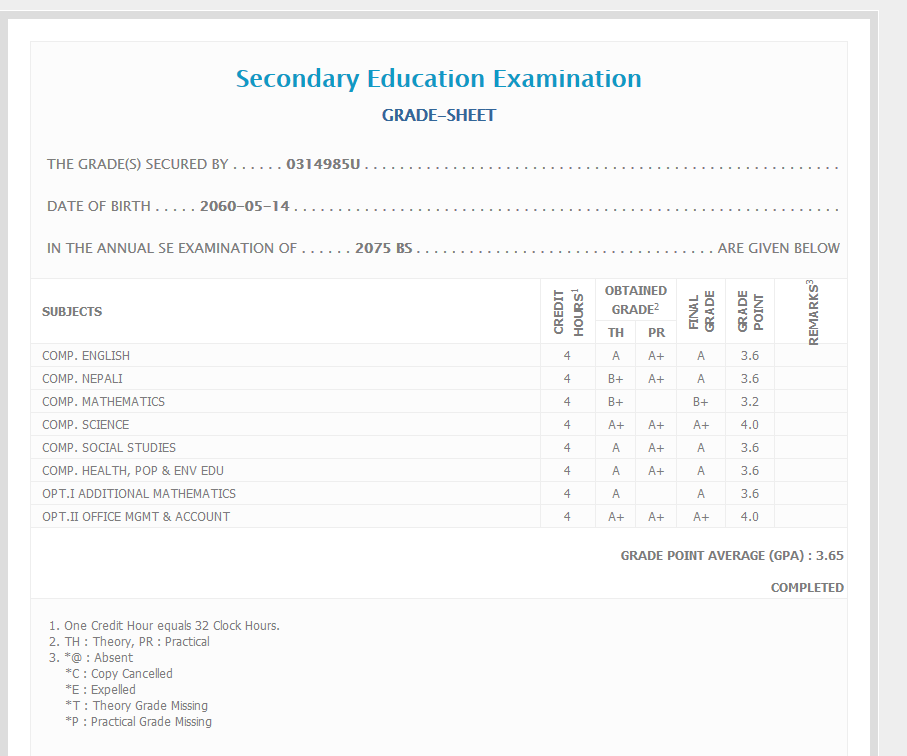This screenshot has width=907, height=756.
Task: Click the SUBJECTS column header
Action: (72, 312)
